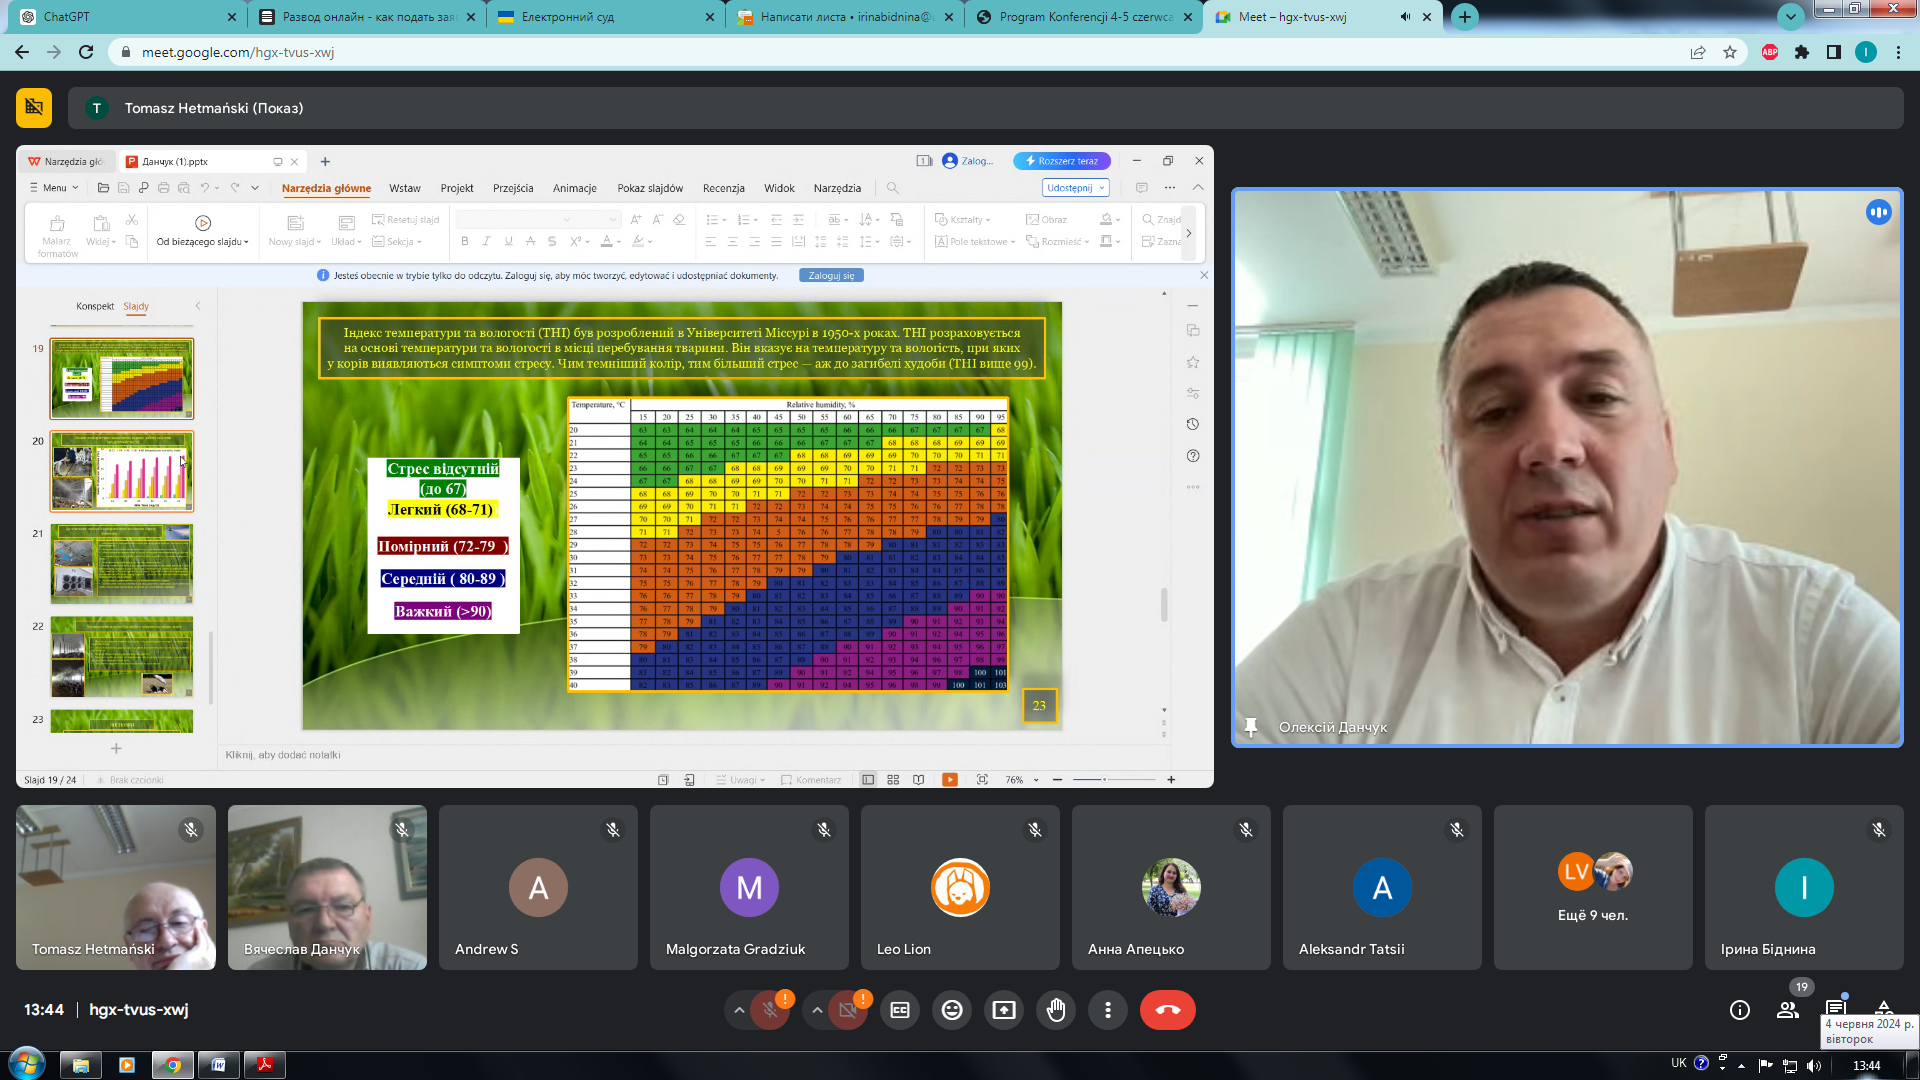The image size is (1920, 1080).
Task: Open Chrome from the Windows taskbar
Action: (172, 1065)
